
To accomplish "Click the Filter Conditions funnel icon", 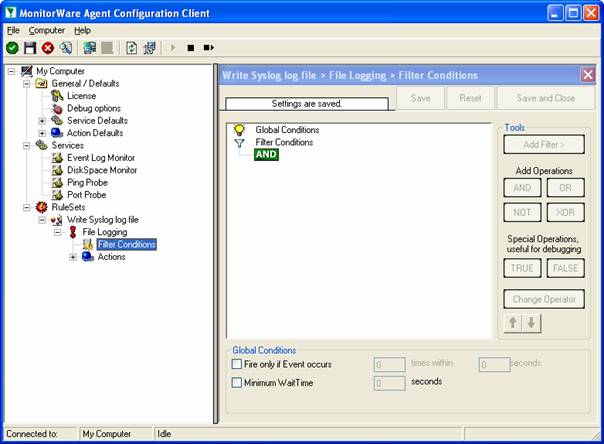I will click(x=239, y=143).
